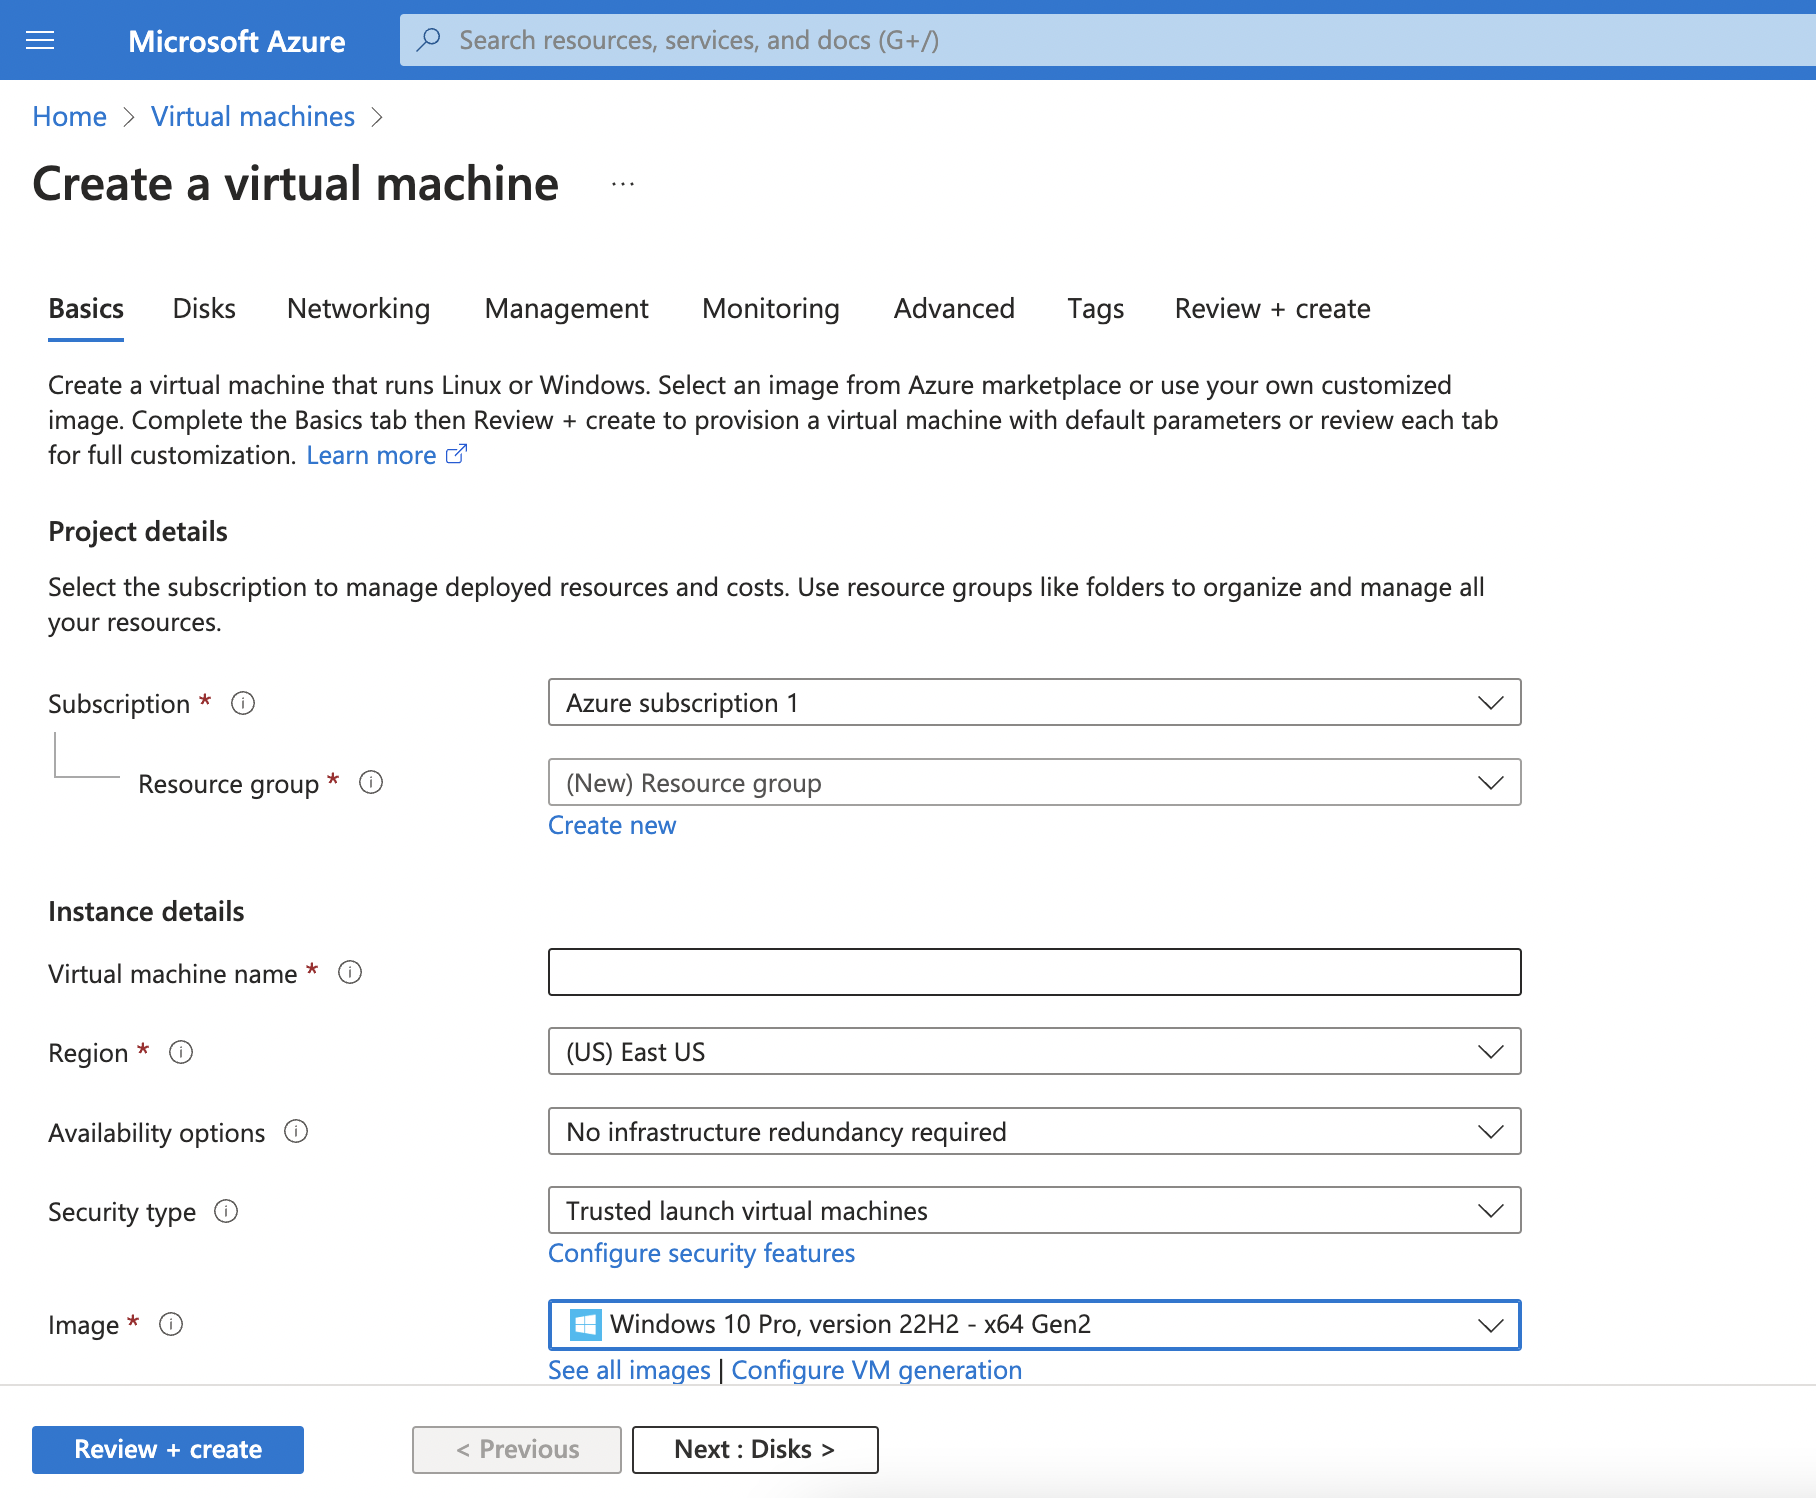
Task: Open the portal hamburger menu
Action: (x=39, y=40)
